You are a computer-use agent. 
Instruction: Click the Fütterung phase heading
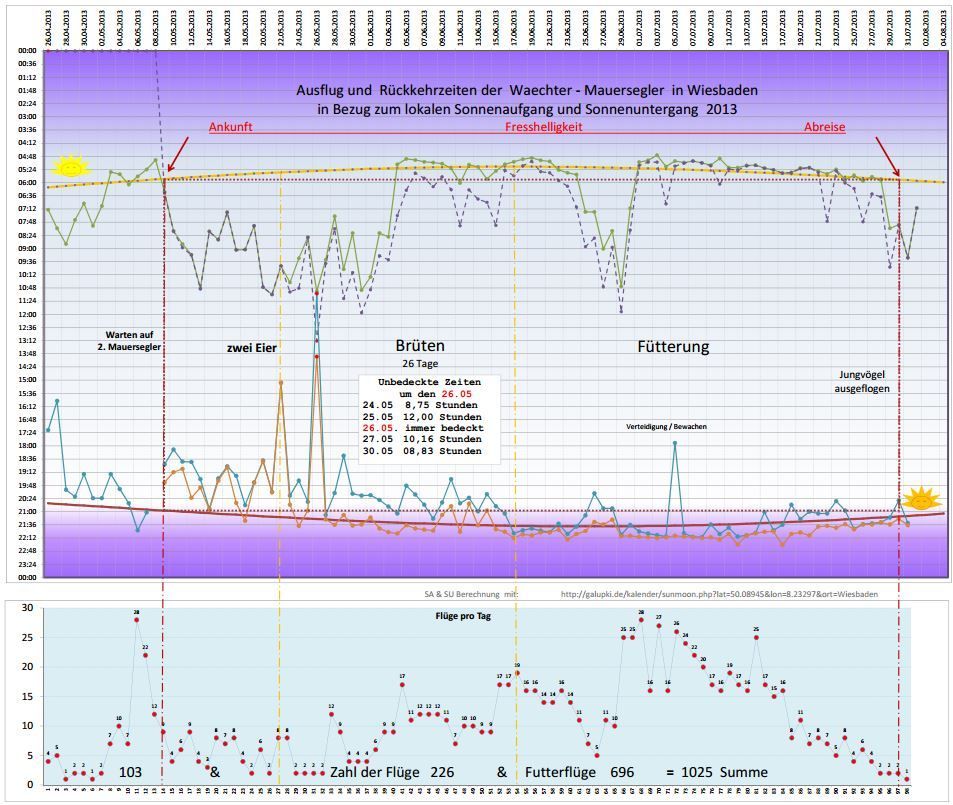click(x=673, y=347)
